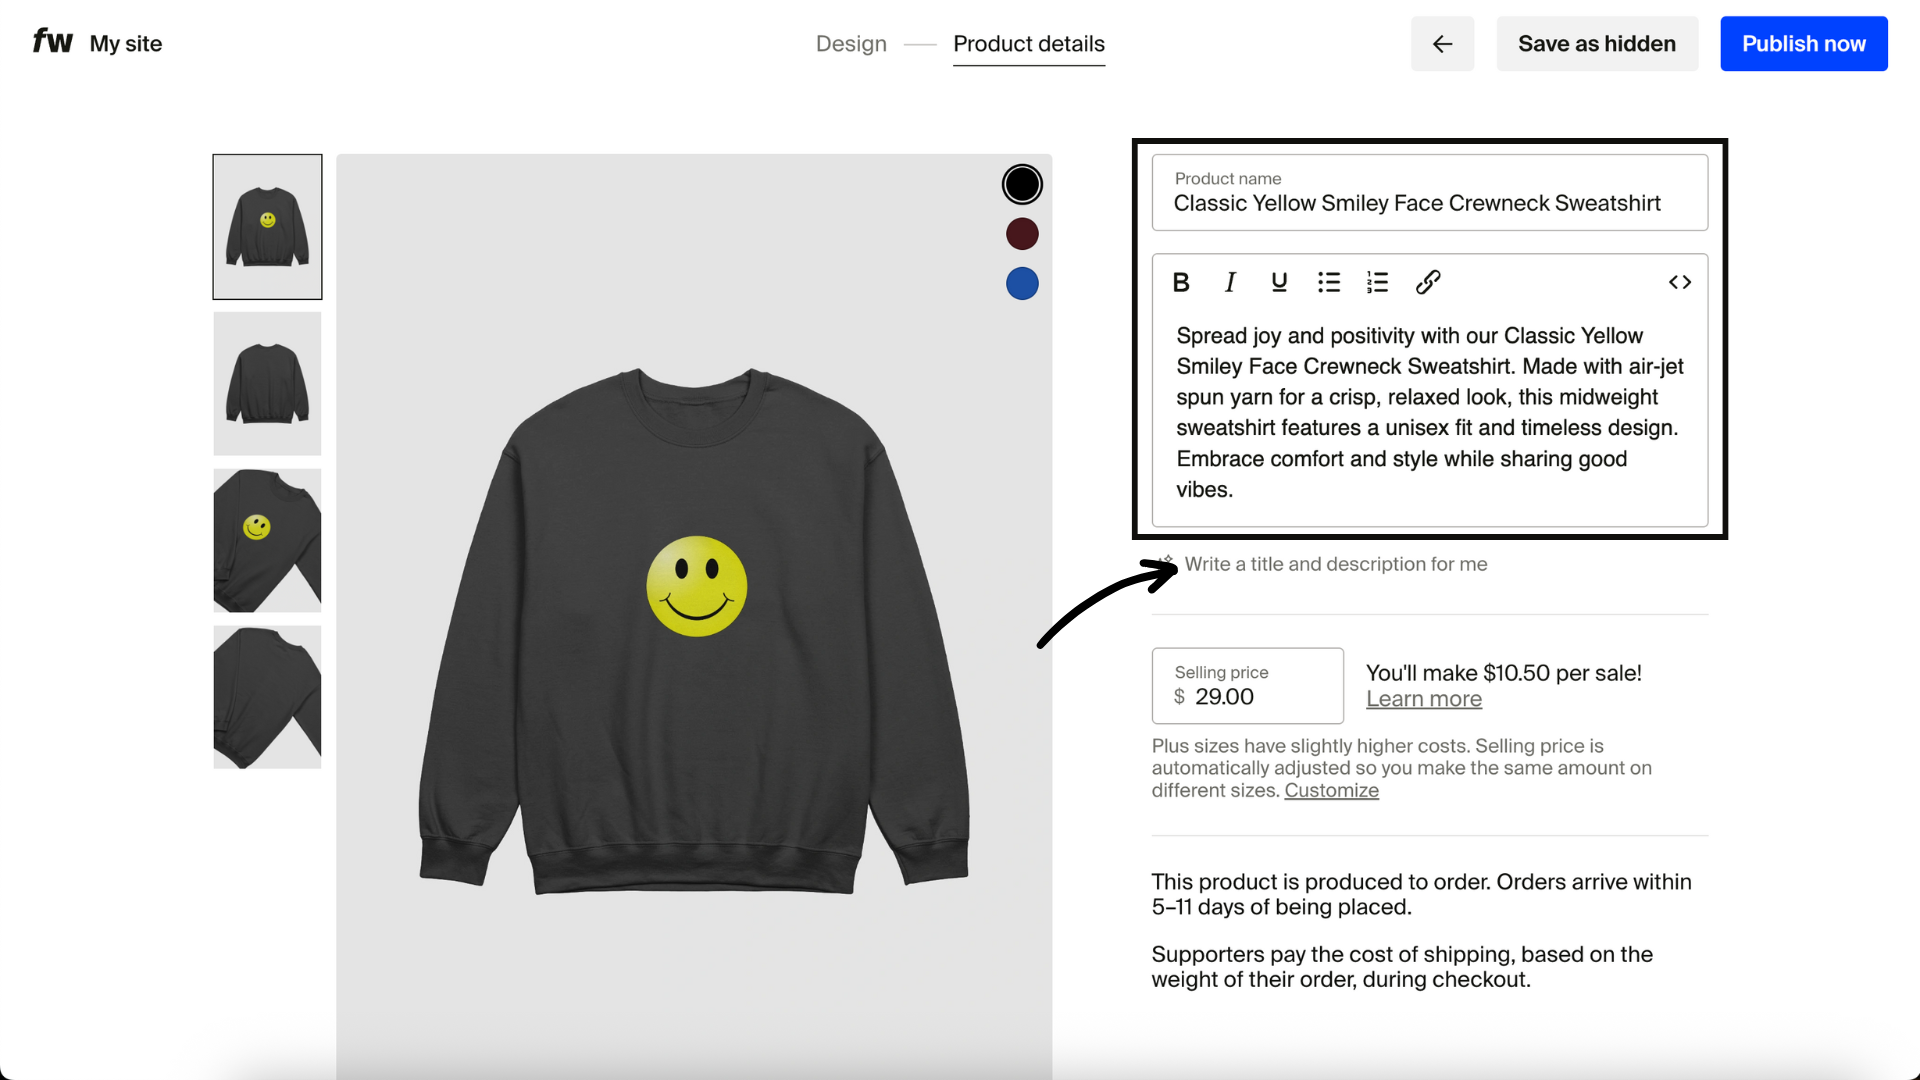Generate title and description automatically

pyautogui.click(x=1322, y=564)
